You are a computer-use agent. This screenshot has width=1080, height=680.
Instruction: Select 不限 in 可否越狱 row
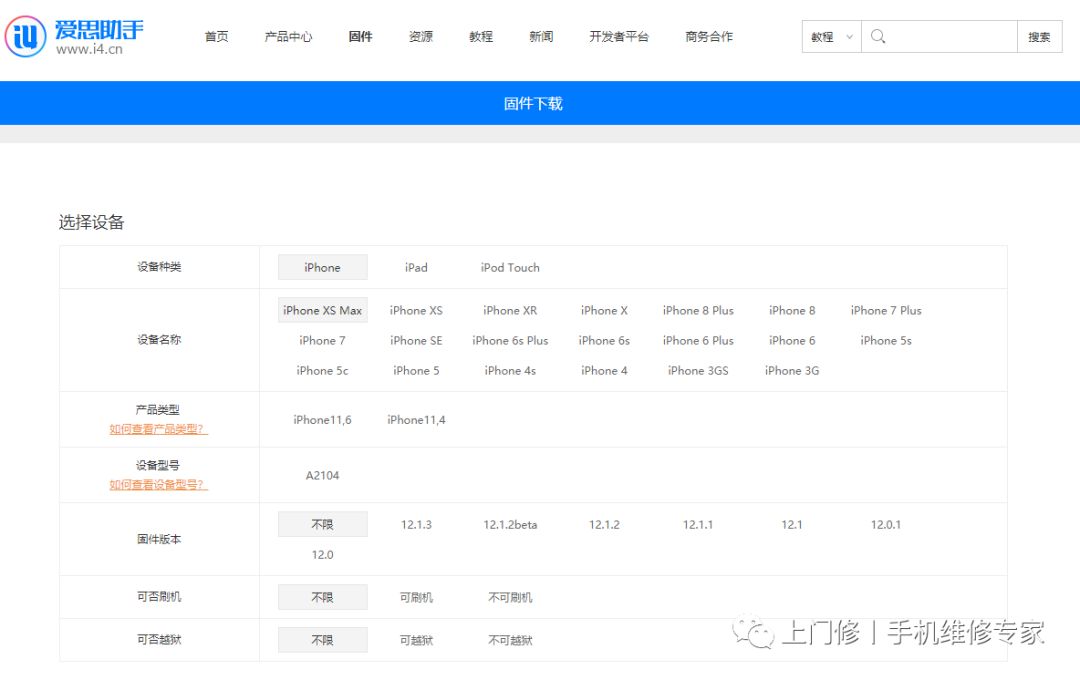[x=322, y=640]
